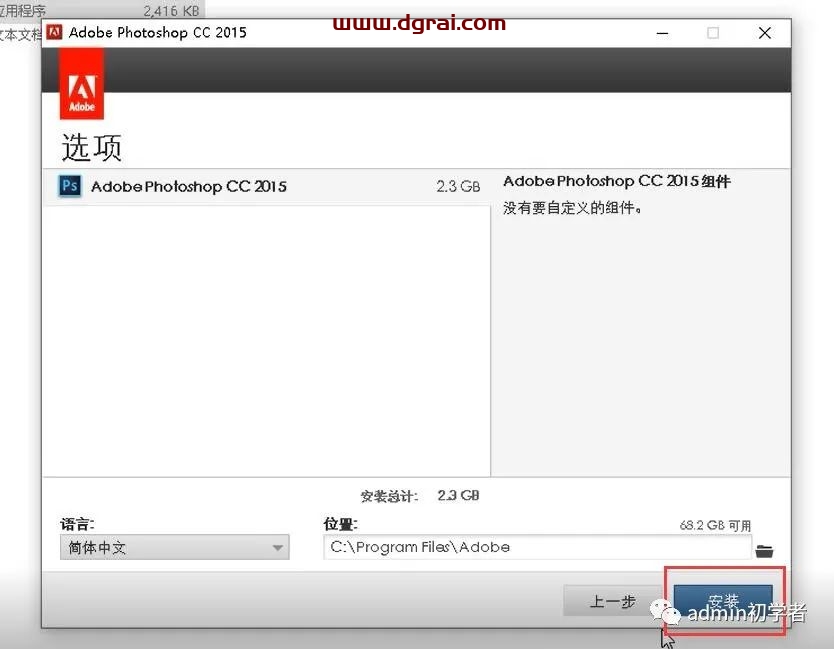Click the 2.3 GB size in the Photoshop row
The height and width of the screenshot is (649, 834).
coord(458,187)
